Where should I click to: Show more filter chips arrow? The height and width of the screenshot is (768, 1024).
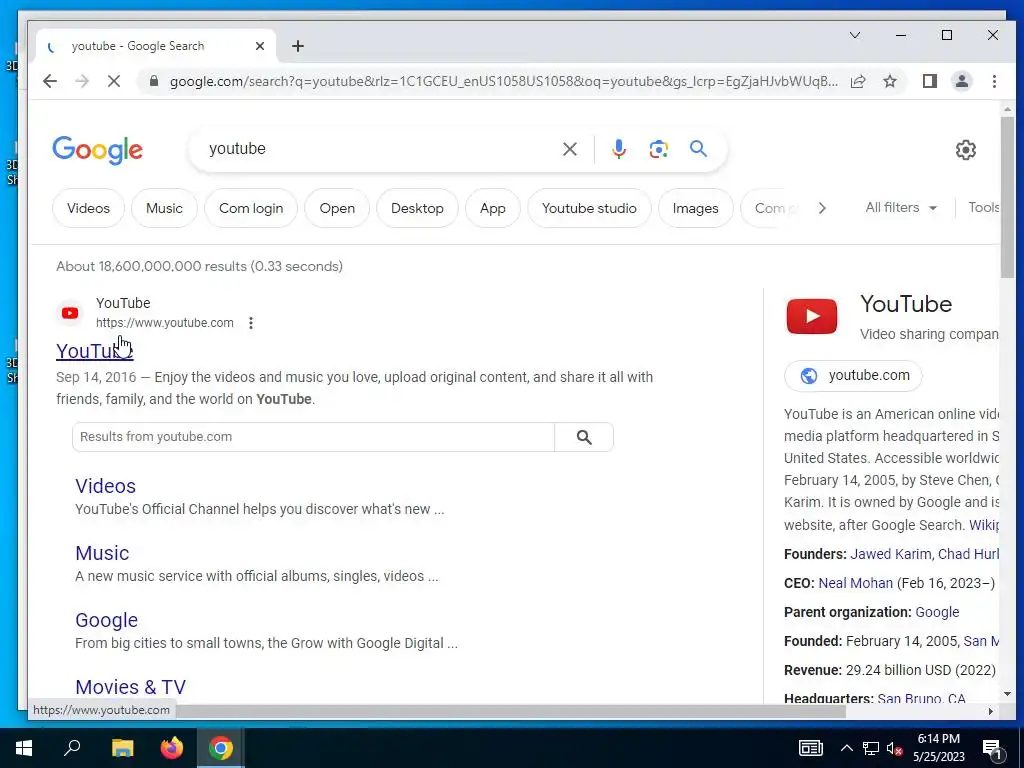[822, 208]
